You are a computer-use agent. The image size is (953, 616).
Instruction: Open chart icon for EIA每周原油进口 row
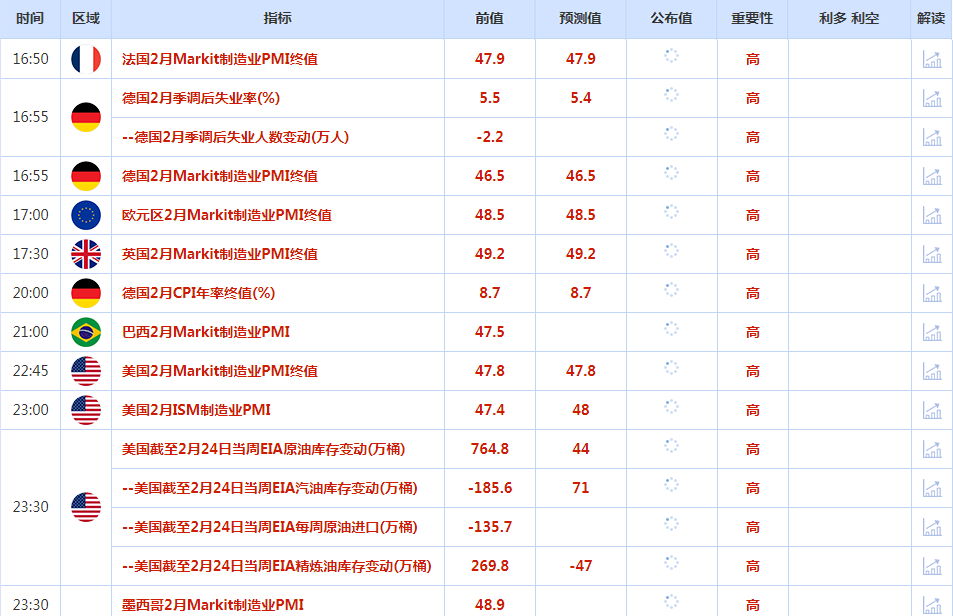[x=932, y=527]
